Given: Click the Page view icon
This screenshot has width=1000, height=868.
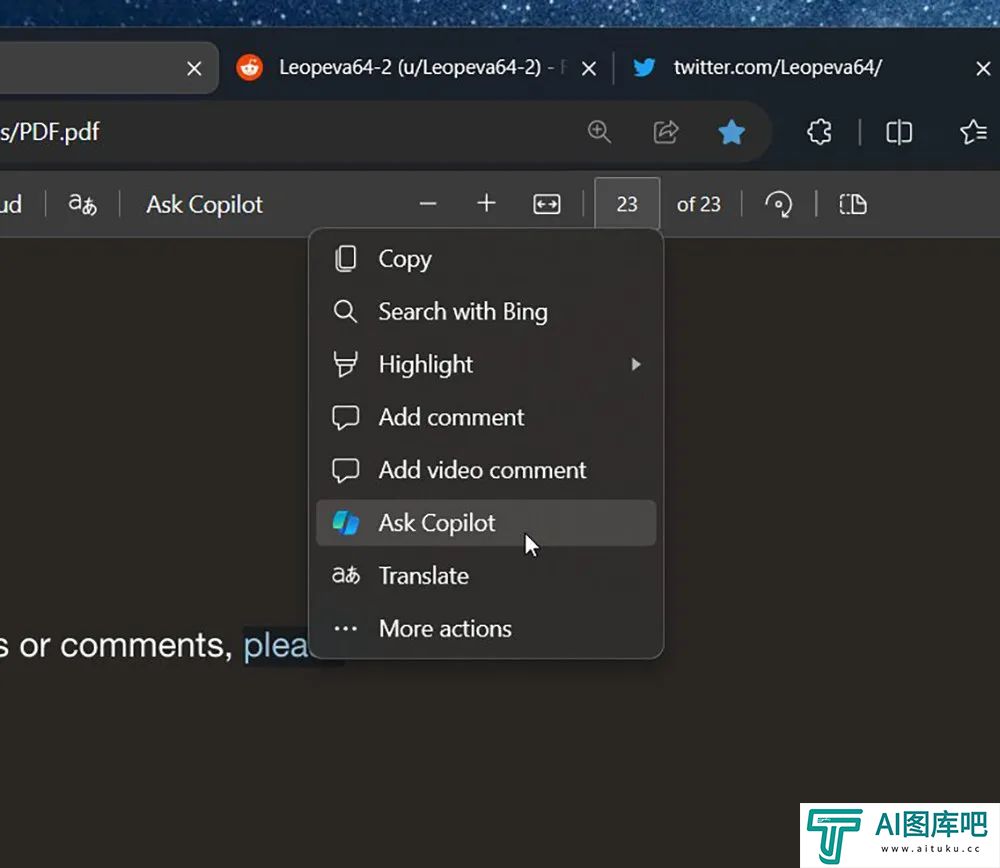Looking at the screenshot, I should [x=853, y=205].
